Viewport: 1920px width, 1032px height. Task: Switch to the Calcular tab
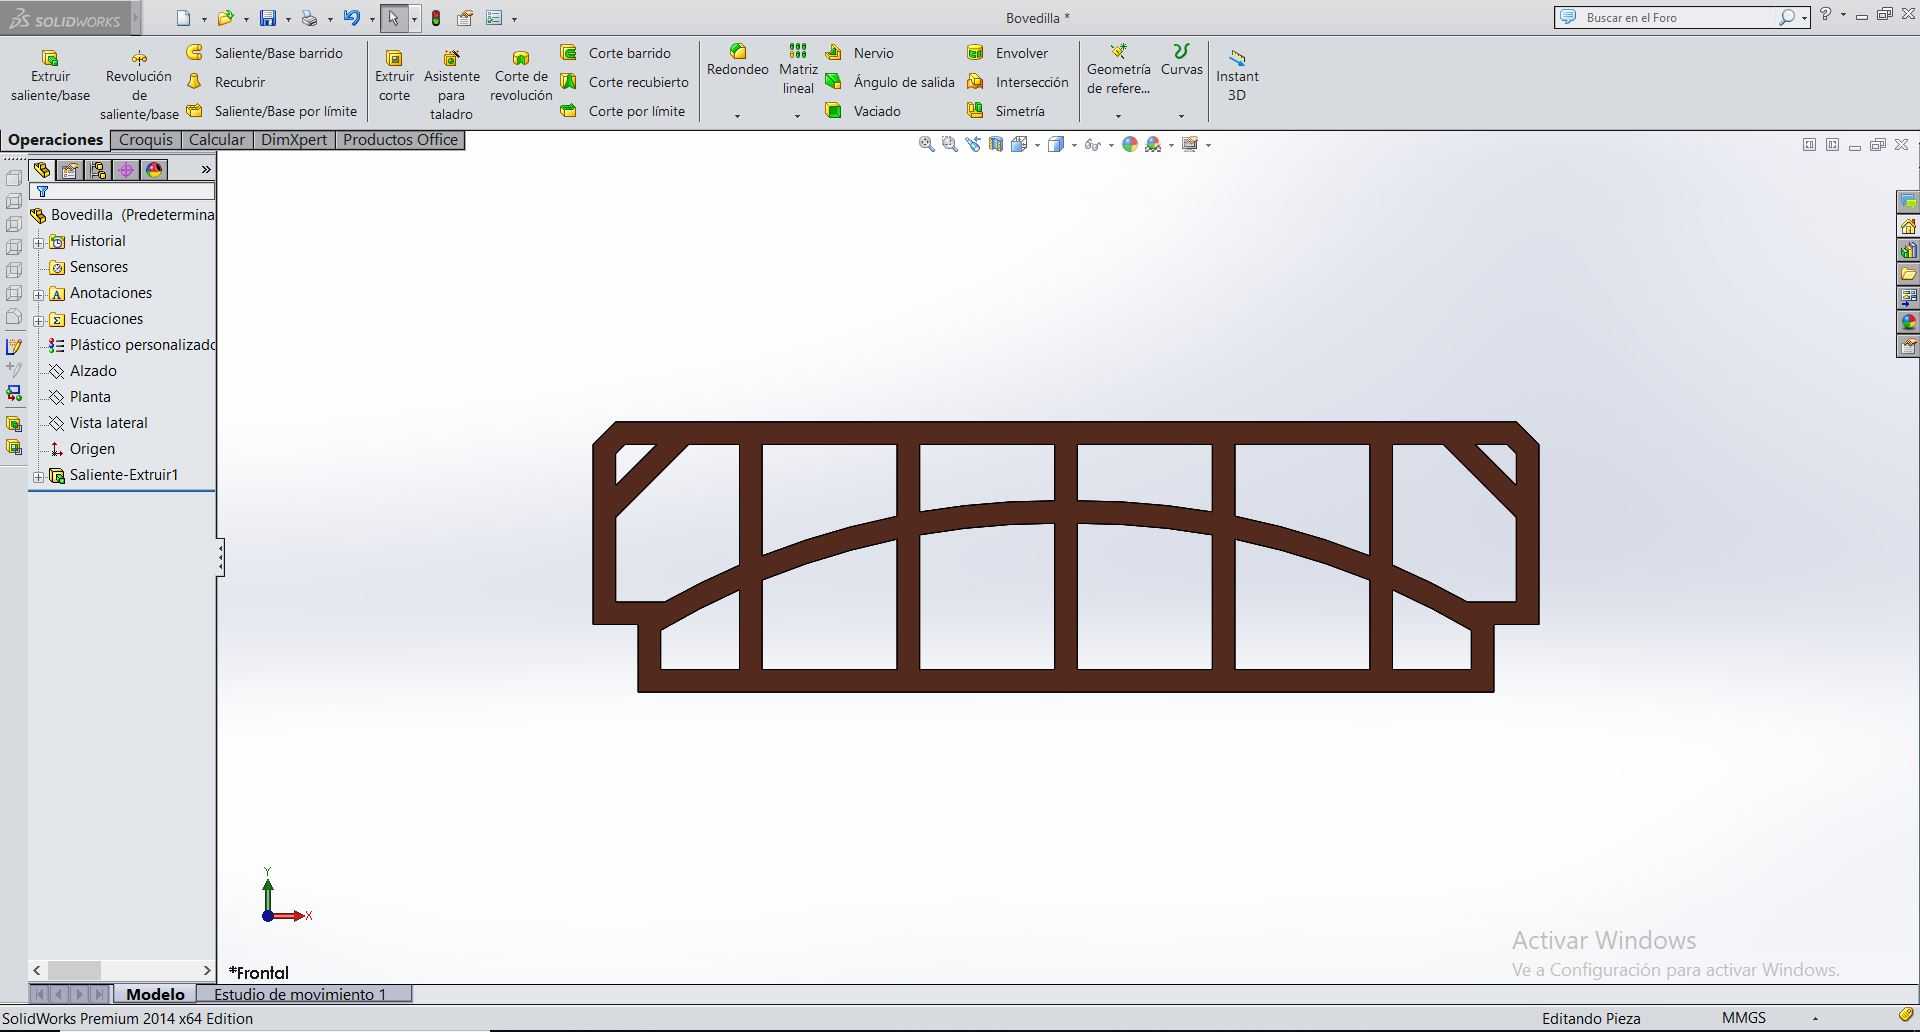217,140
